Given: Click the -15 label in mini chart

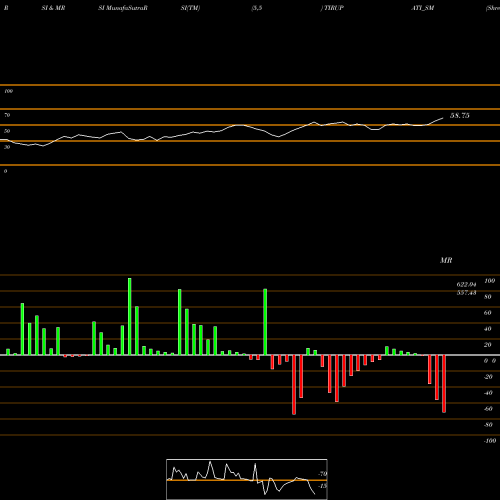Looking at the screenshot, I should 322,486.
